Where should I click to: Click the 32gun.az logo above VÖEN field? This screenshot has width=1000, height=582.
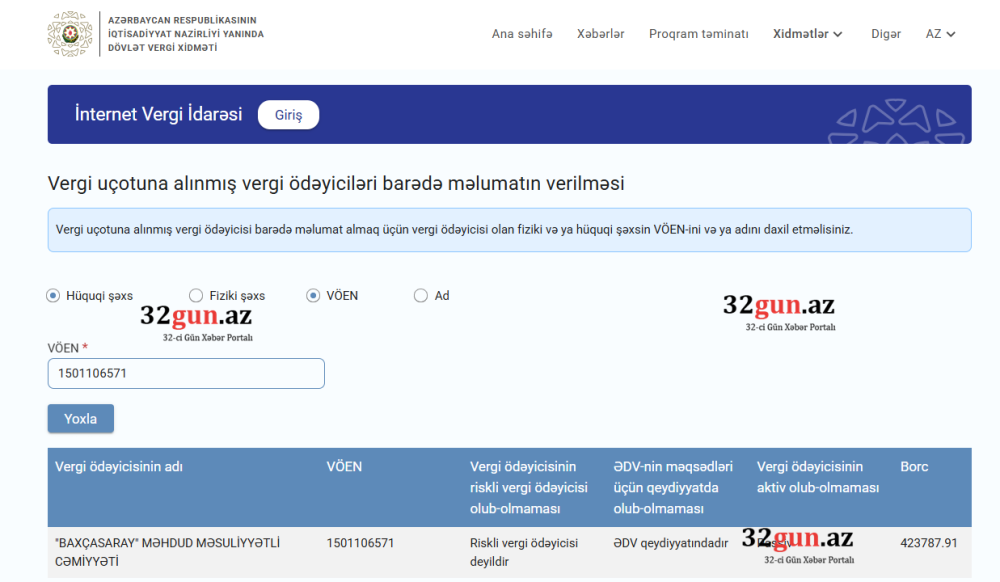pos(197,323)
